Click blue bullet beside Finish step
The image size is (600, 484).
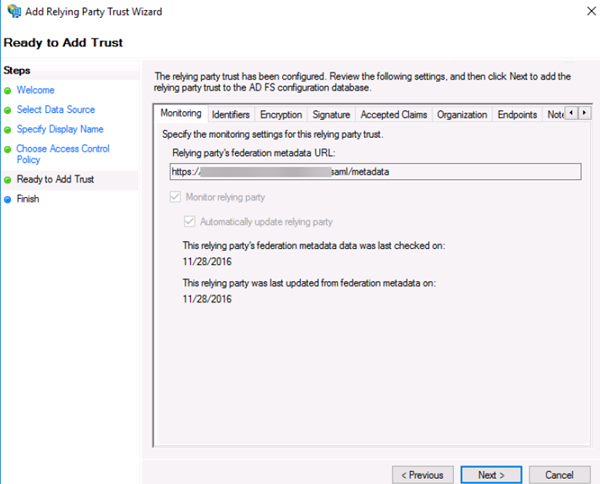point(7,200)
